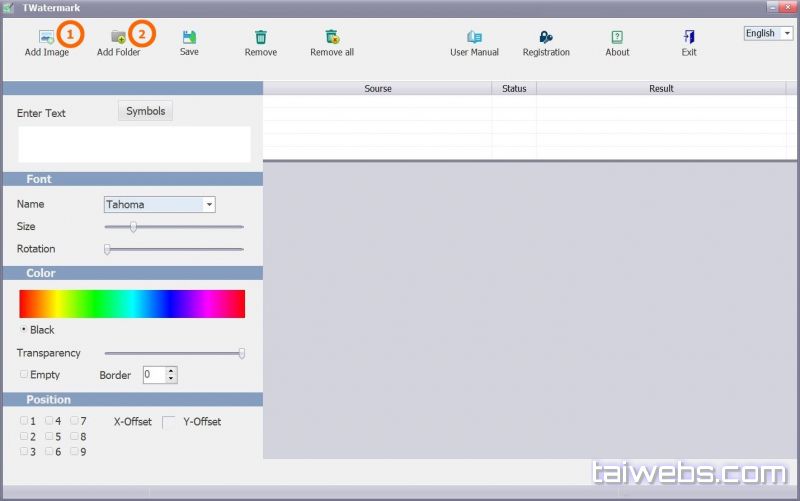Image resolution: width=800 pixels, height=501 pixels.
Task: Tick the position 9 checkbox
Action: 74,451
